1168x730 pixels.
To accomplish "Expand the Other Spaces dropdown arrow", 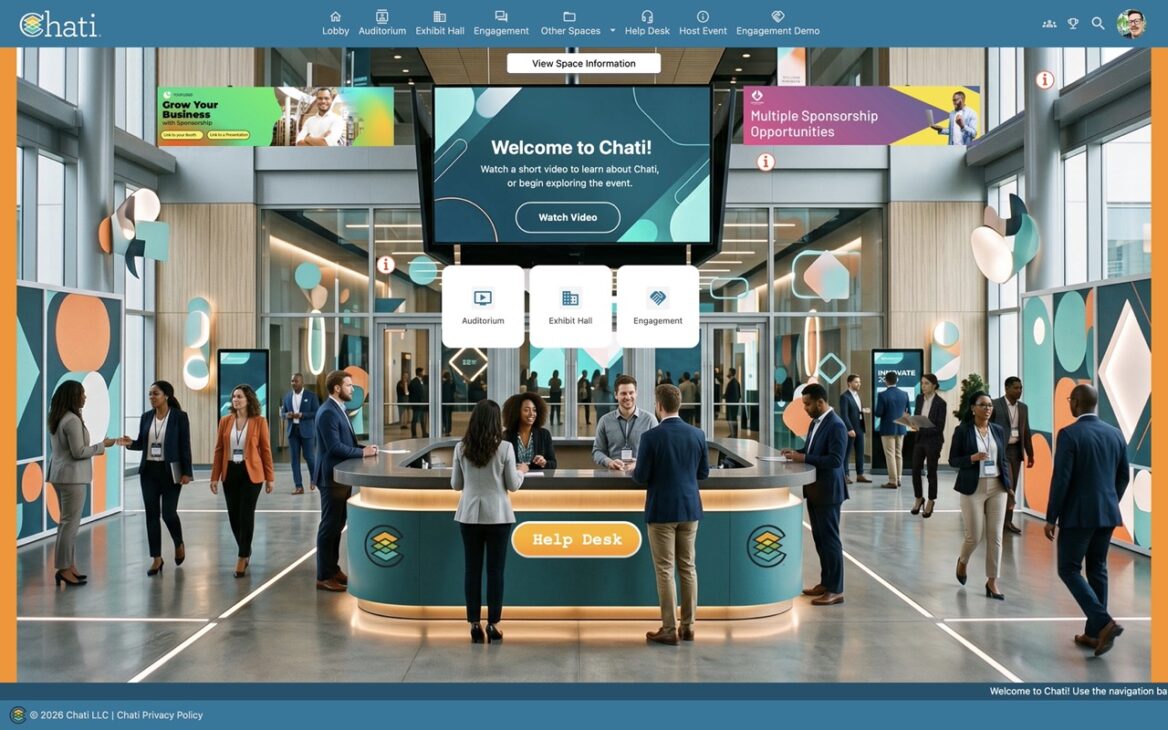I will coord(612,31).
